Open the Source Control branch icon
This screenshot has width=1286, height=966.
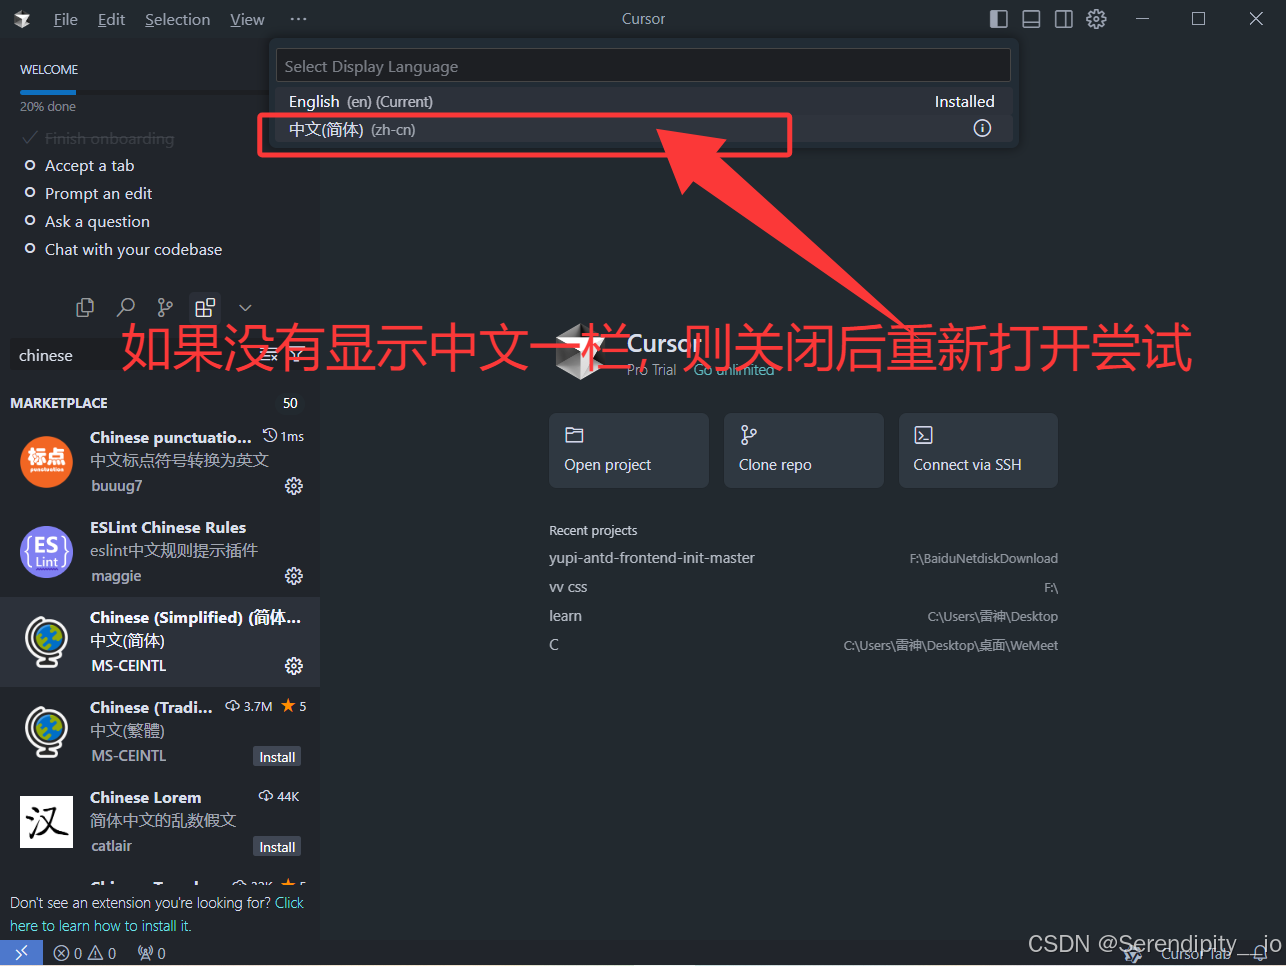coord(165,308)
